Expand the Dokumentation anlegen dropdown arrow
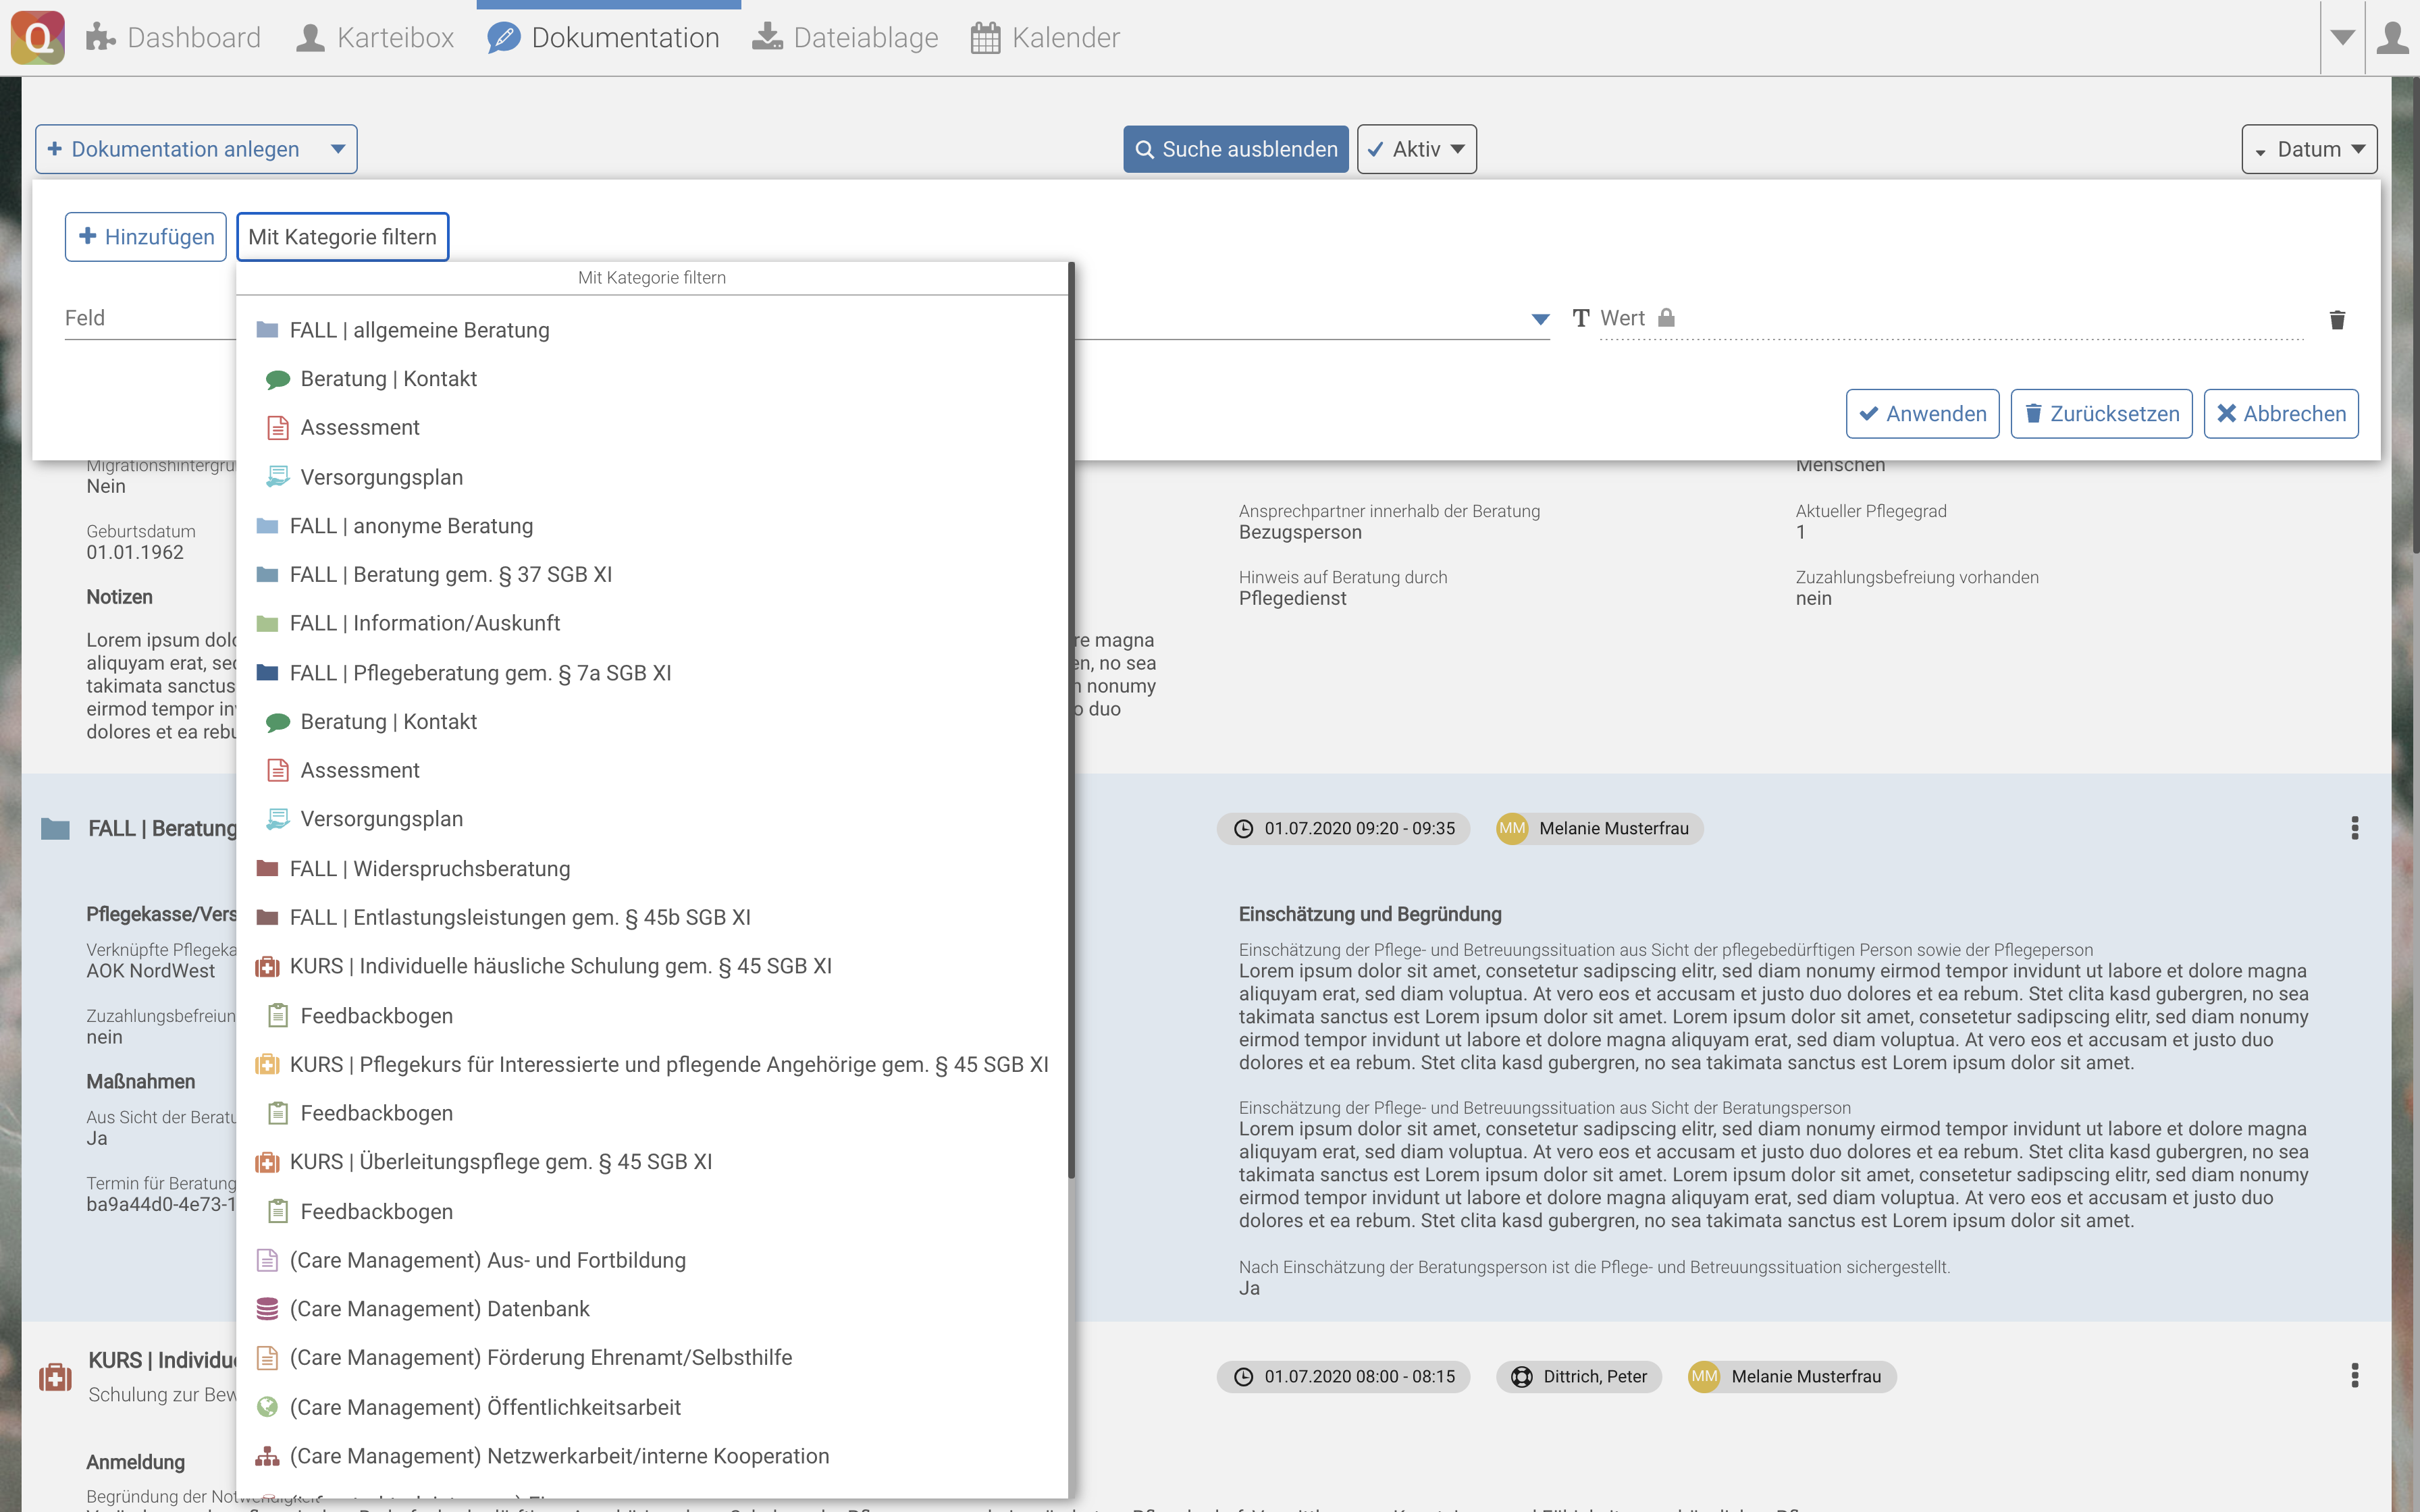 338,149
